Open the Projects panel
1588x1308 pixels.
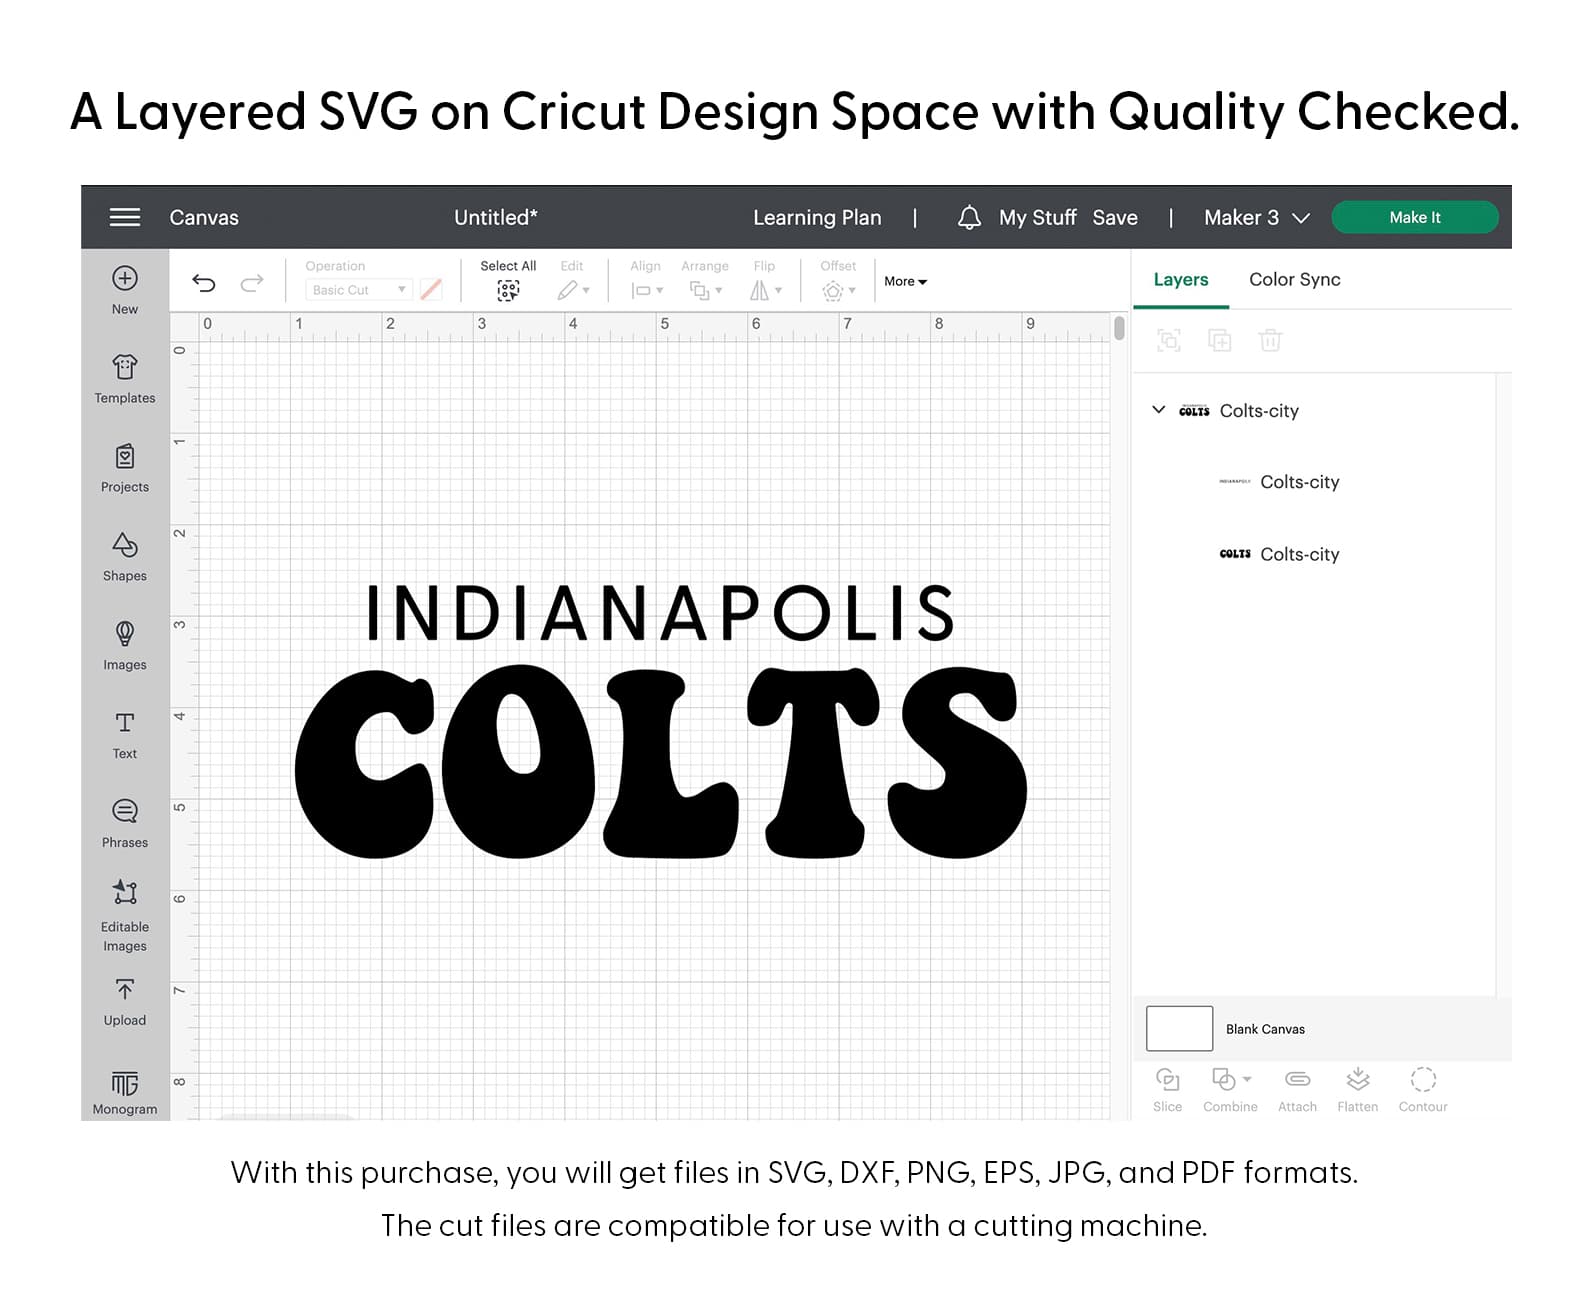(125, 467)
